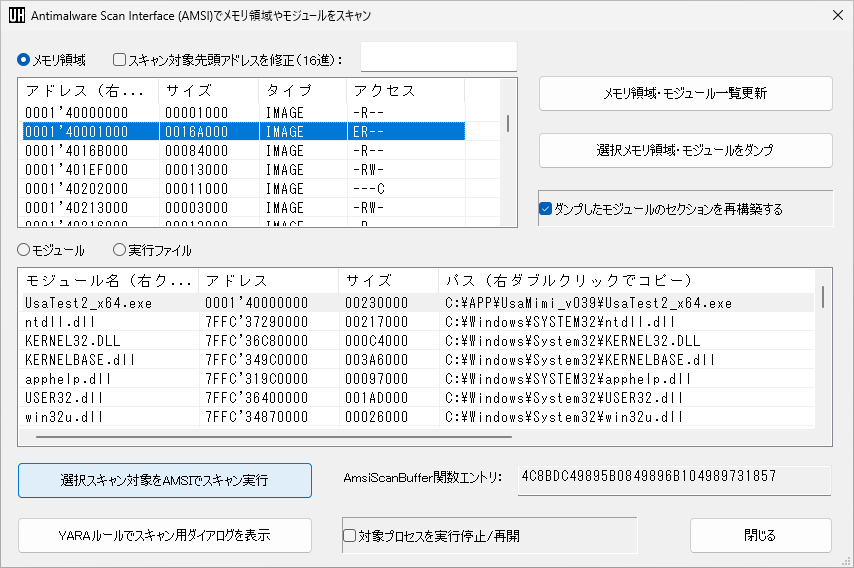Click the UH application icon in title bar
The height and width of the screenshot is (568, 854).
tap(17, 15)
